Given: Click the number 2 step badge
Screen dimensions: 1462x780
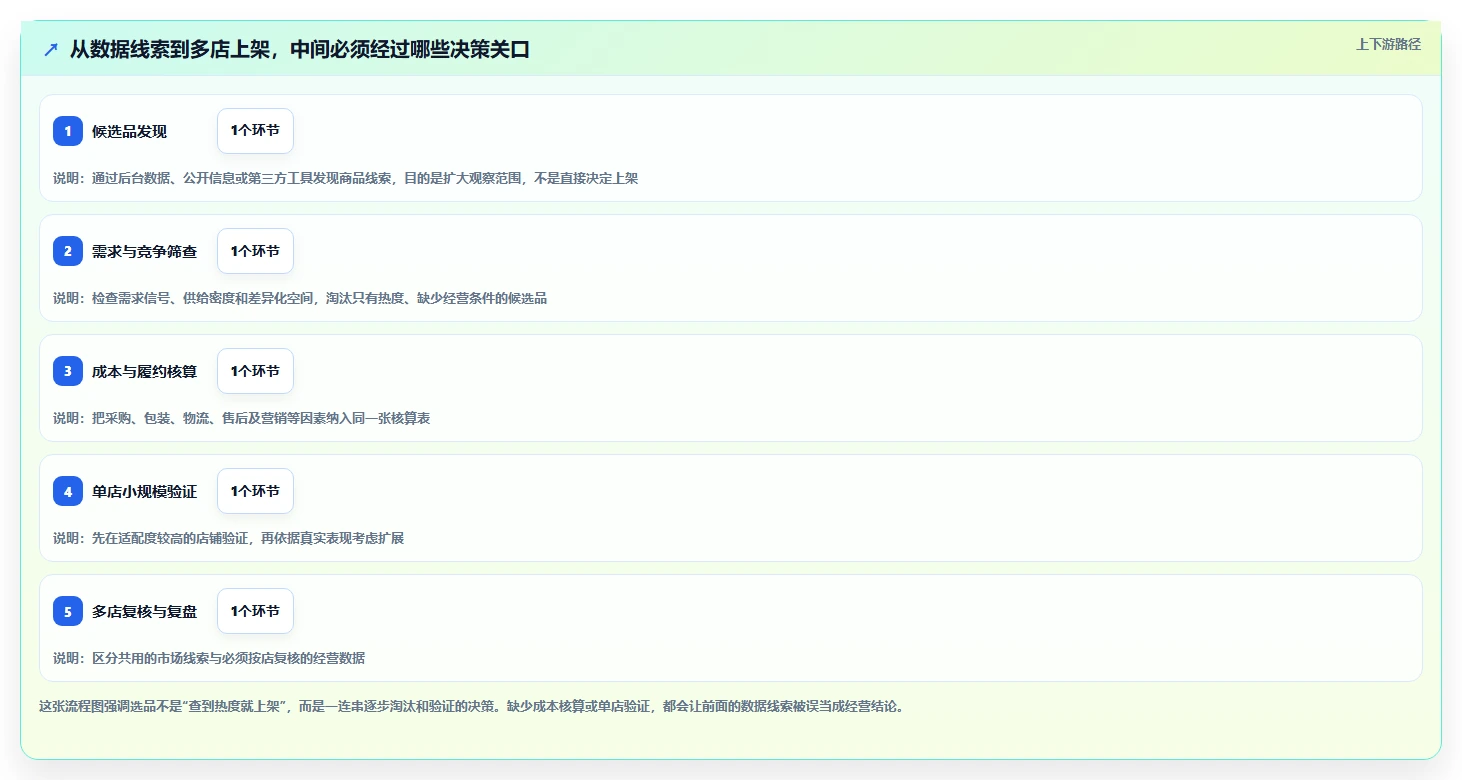Looking at the screenshot, I should point(68,251).
